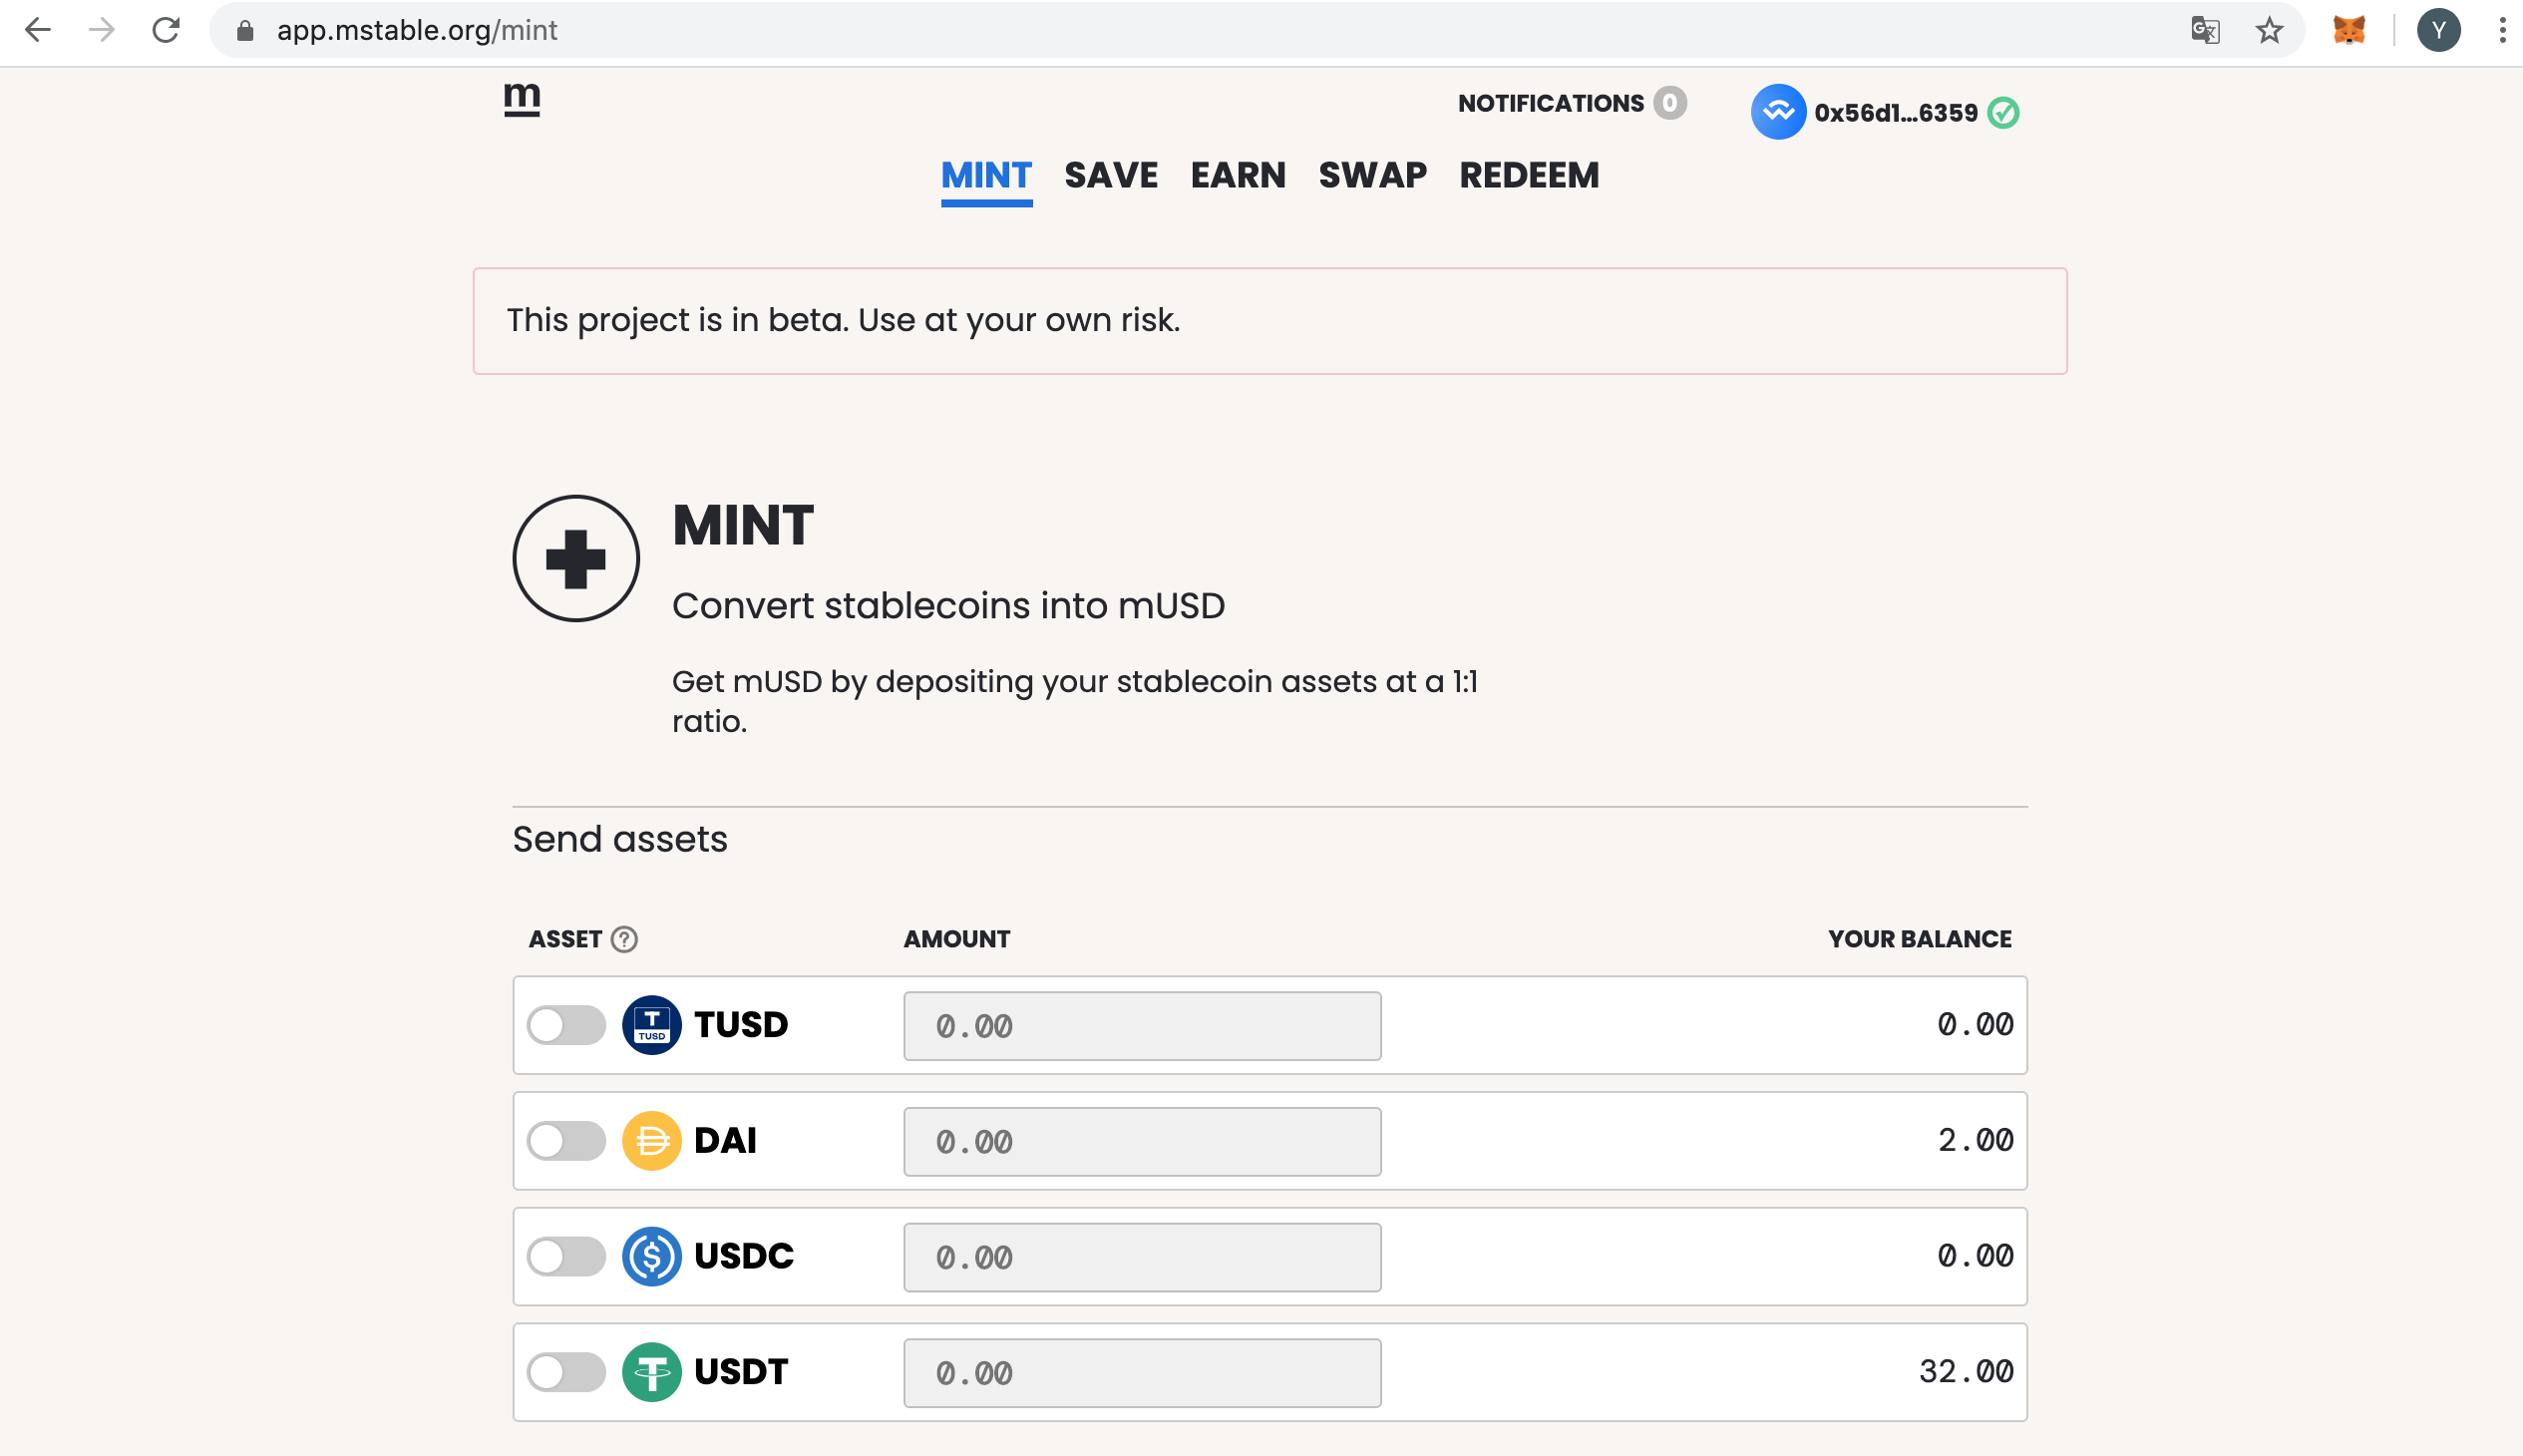Open the Google Translate icon

[x=2205, y=30]
